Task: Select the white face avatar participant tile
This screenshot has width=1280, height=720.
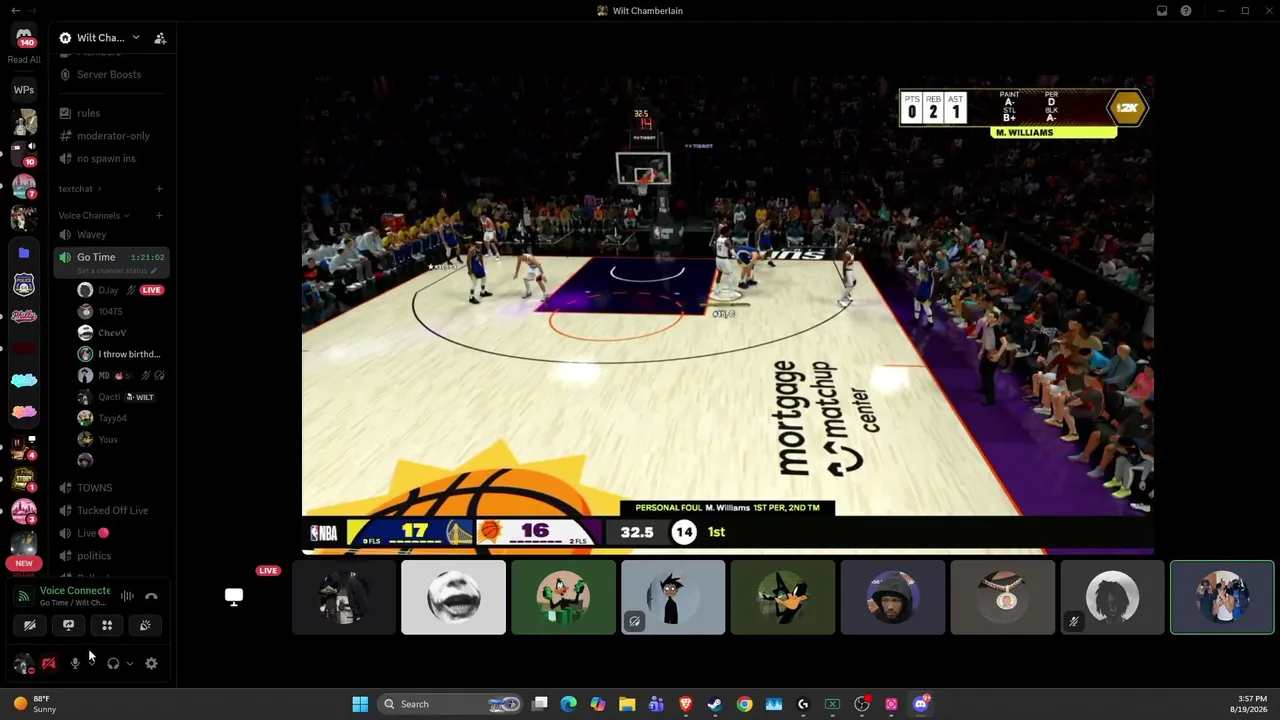Action: pos(454,597)
